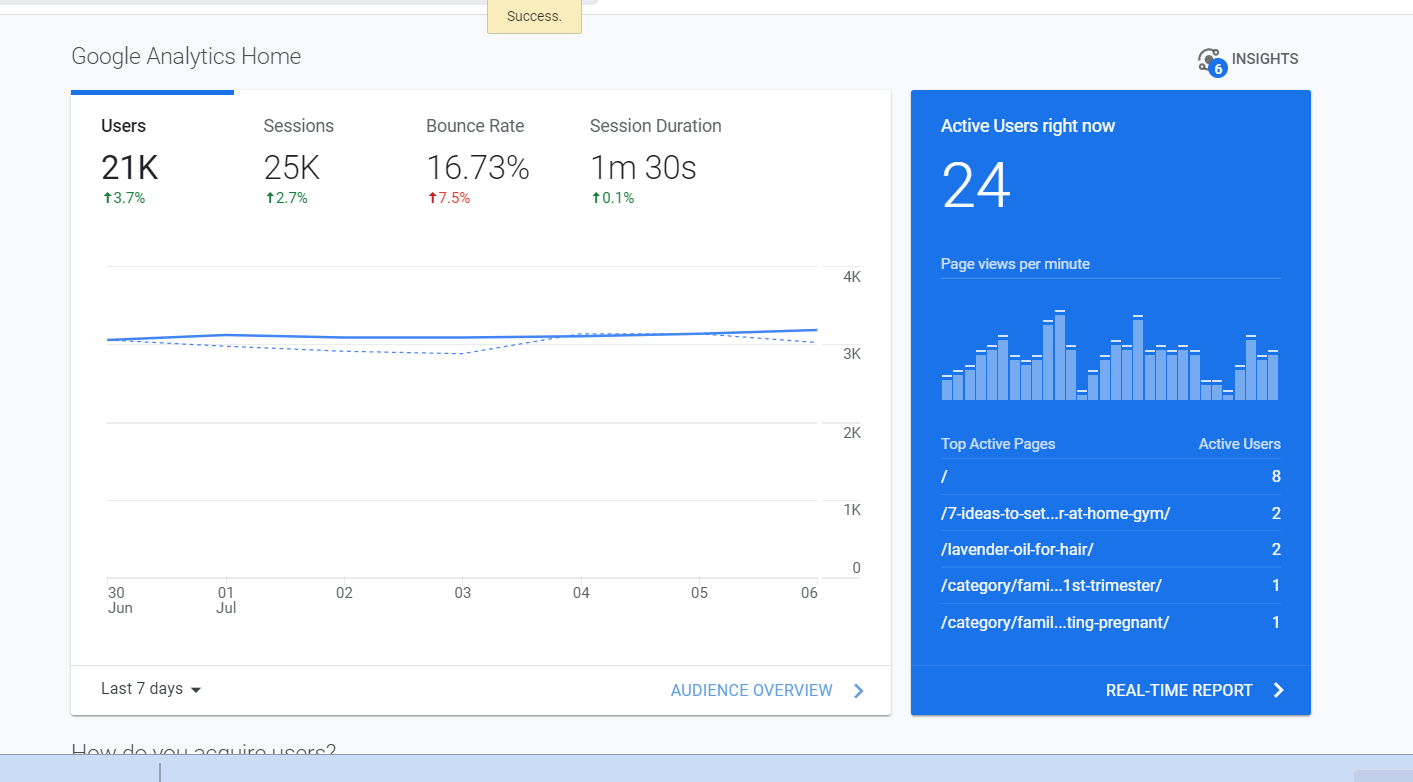The height and width of the screenshot is (782, 1413).
Task: Open the /lavender-oil-for-hair/ active page
Action: 1017,549
